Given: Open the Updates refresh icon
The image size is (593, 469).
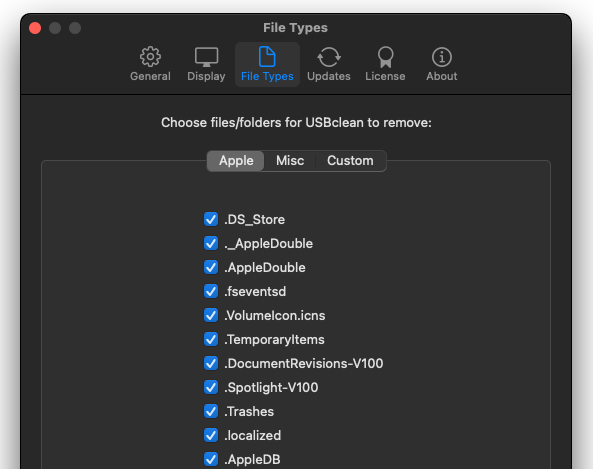Looking at the screenshot, I should [329, 57].
